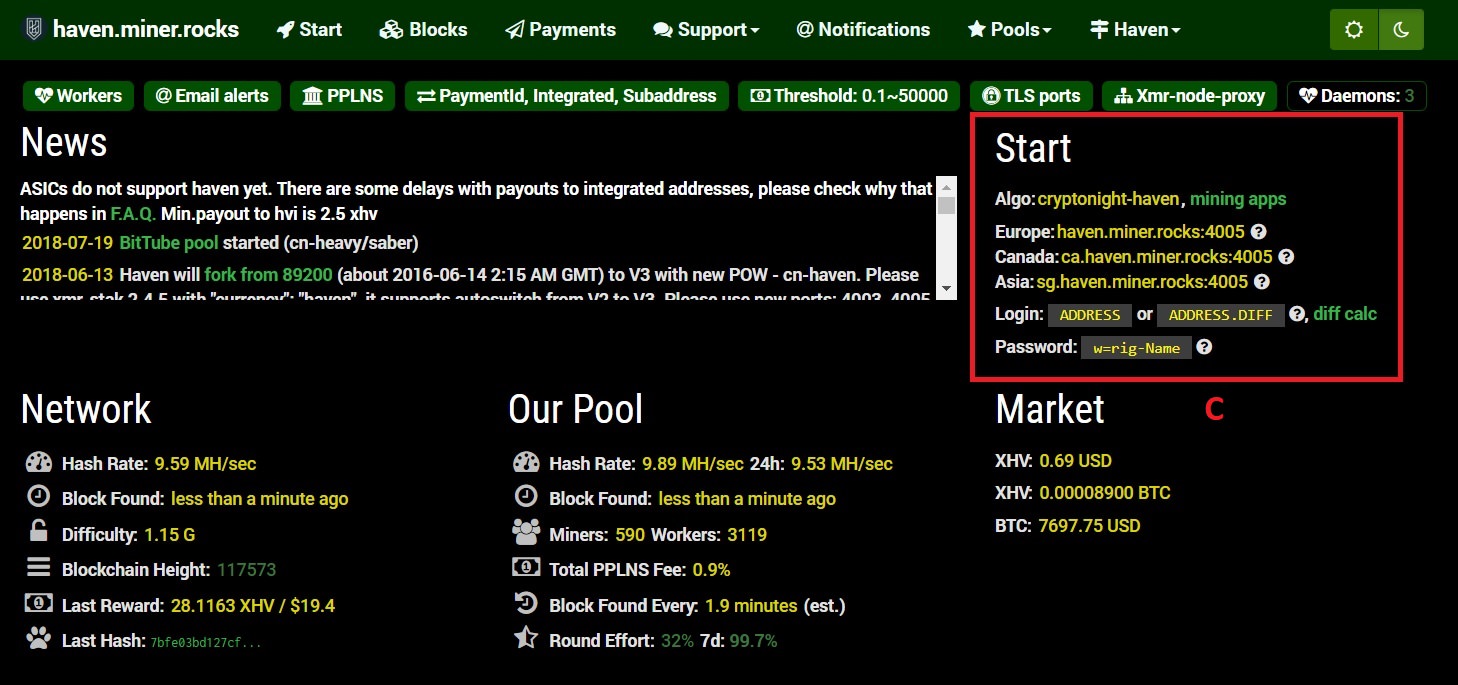Expand the Haven dropdown menu
The width and height of the screenshot is (1458, 685).
click(x=1135, y=30)
